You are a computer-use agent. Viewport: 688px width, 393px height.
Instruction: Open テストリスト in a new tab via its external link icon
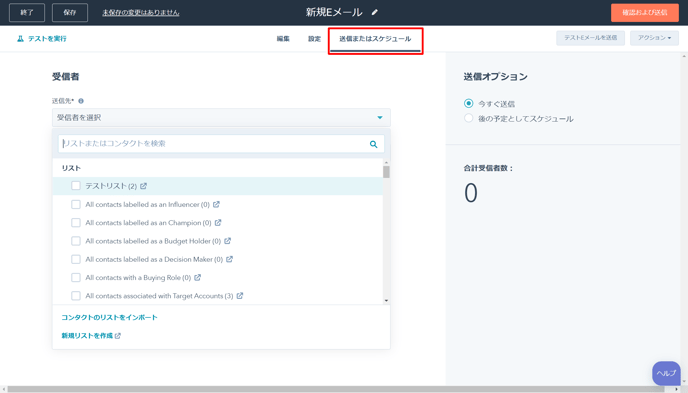(143, 186)
